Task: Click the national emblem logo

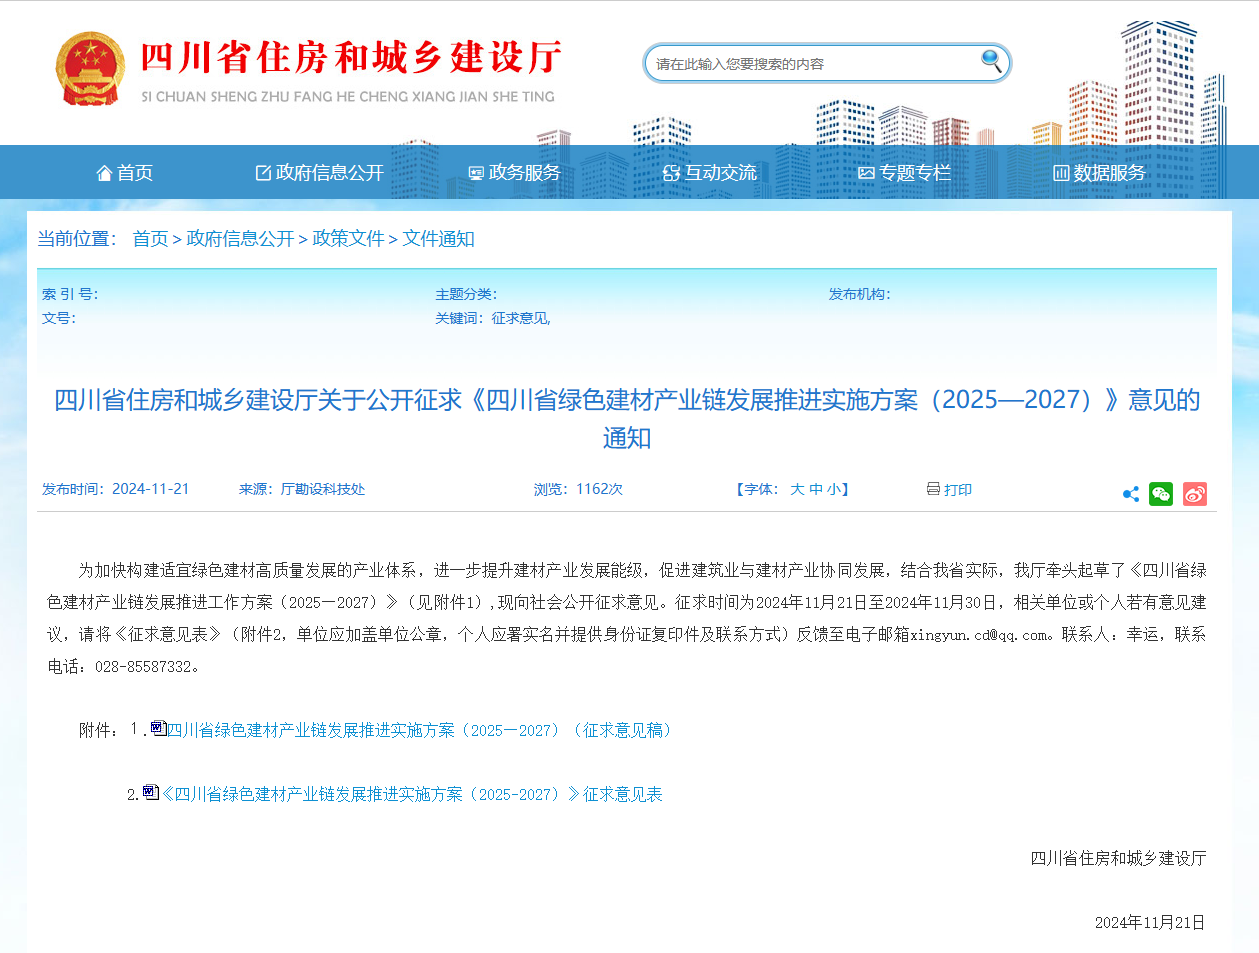Action: [90, 68]
